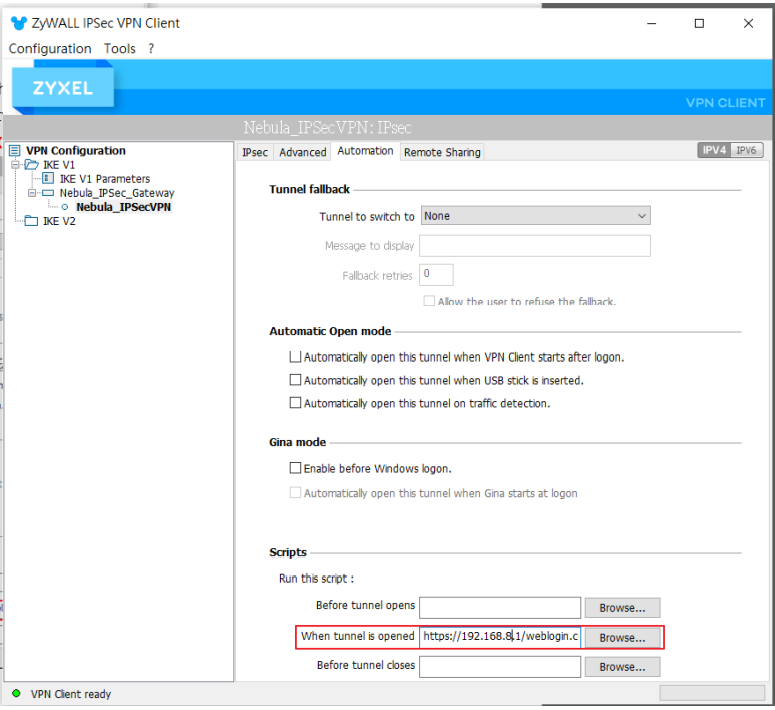Open the Configuration menu
The width and height of the screenshot is (775, 710).
coord(50,48)
